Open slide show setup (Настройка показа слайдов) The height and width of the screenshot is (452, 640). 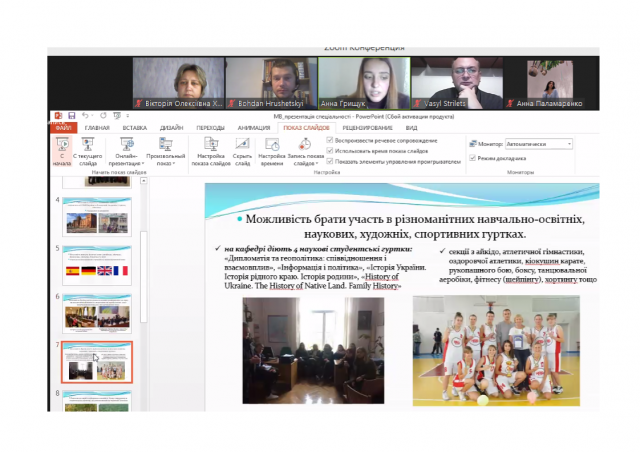coord(210,151)
